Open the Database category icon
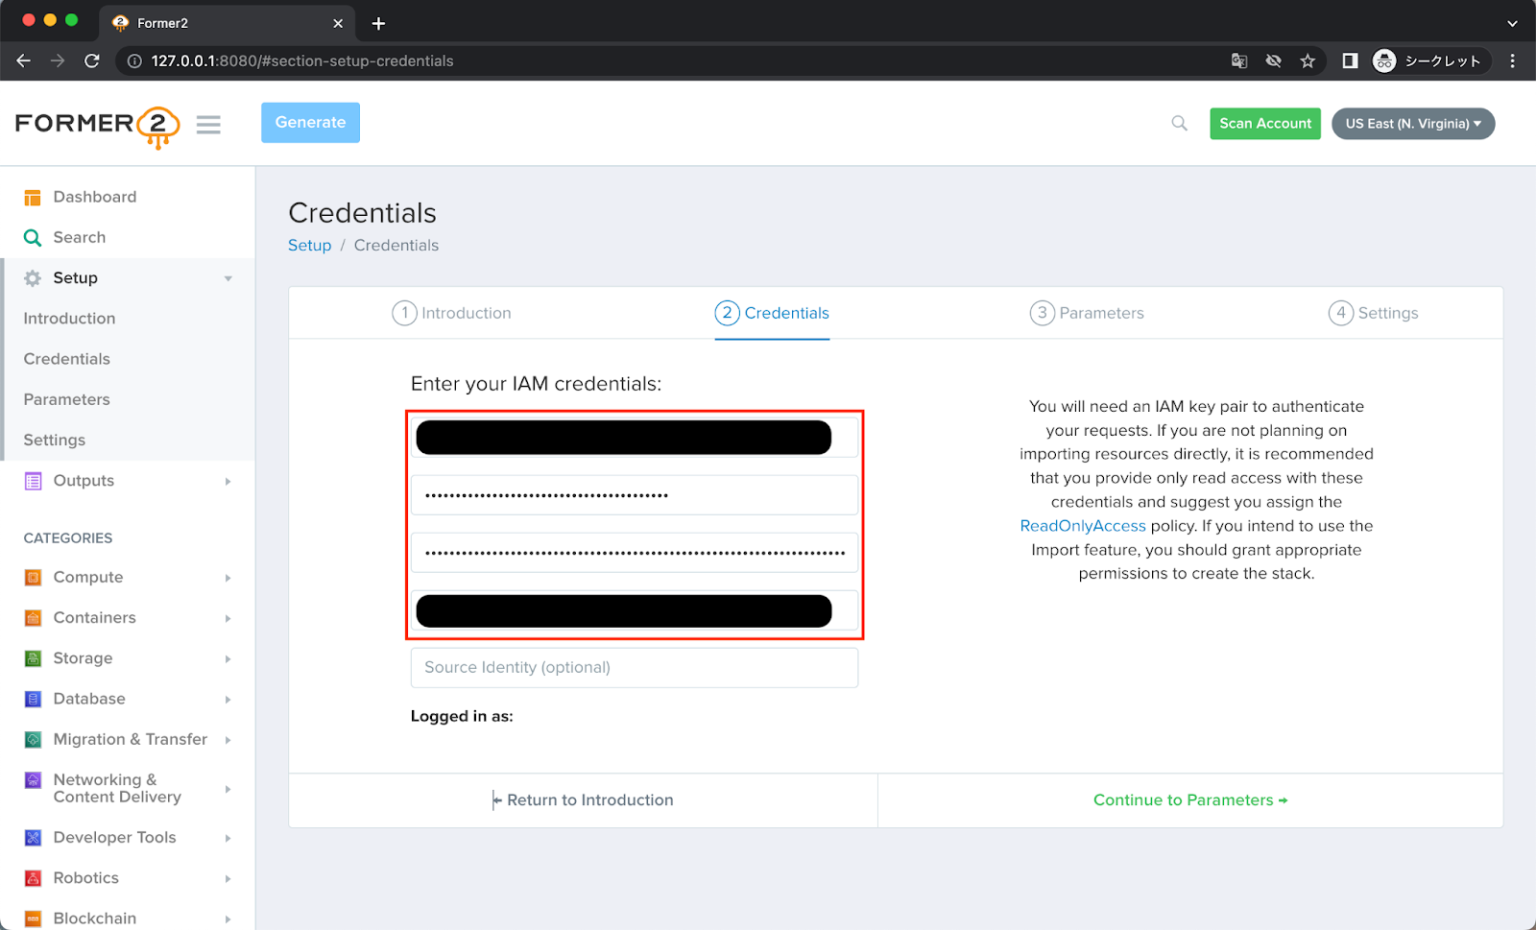The image size is (1536, 930). click(32, 698)
